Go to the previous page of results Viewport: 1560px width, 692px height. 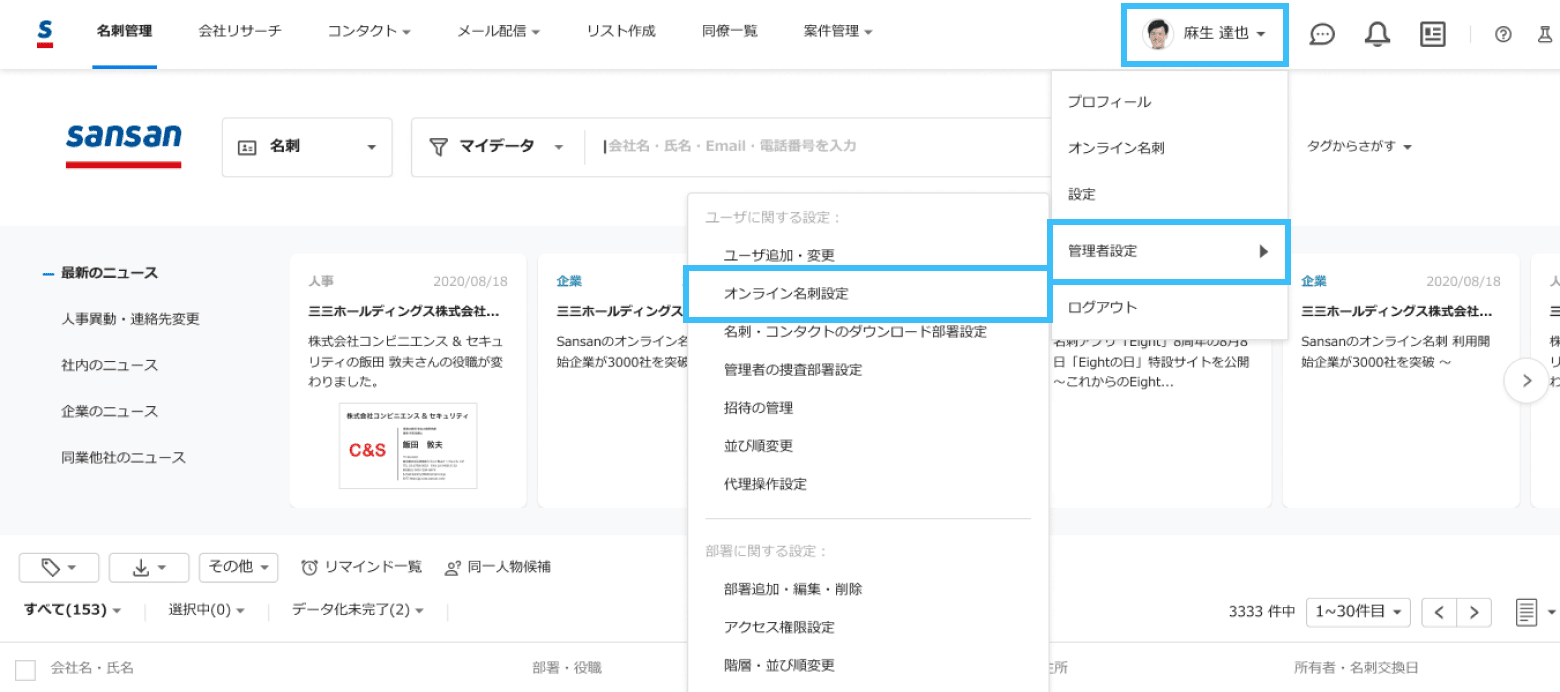[x=1439, y=612]
